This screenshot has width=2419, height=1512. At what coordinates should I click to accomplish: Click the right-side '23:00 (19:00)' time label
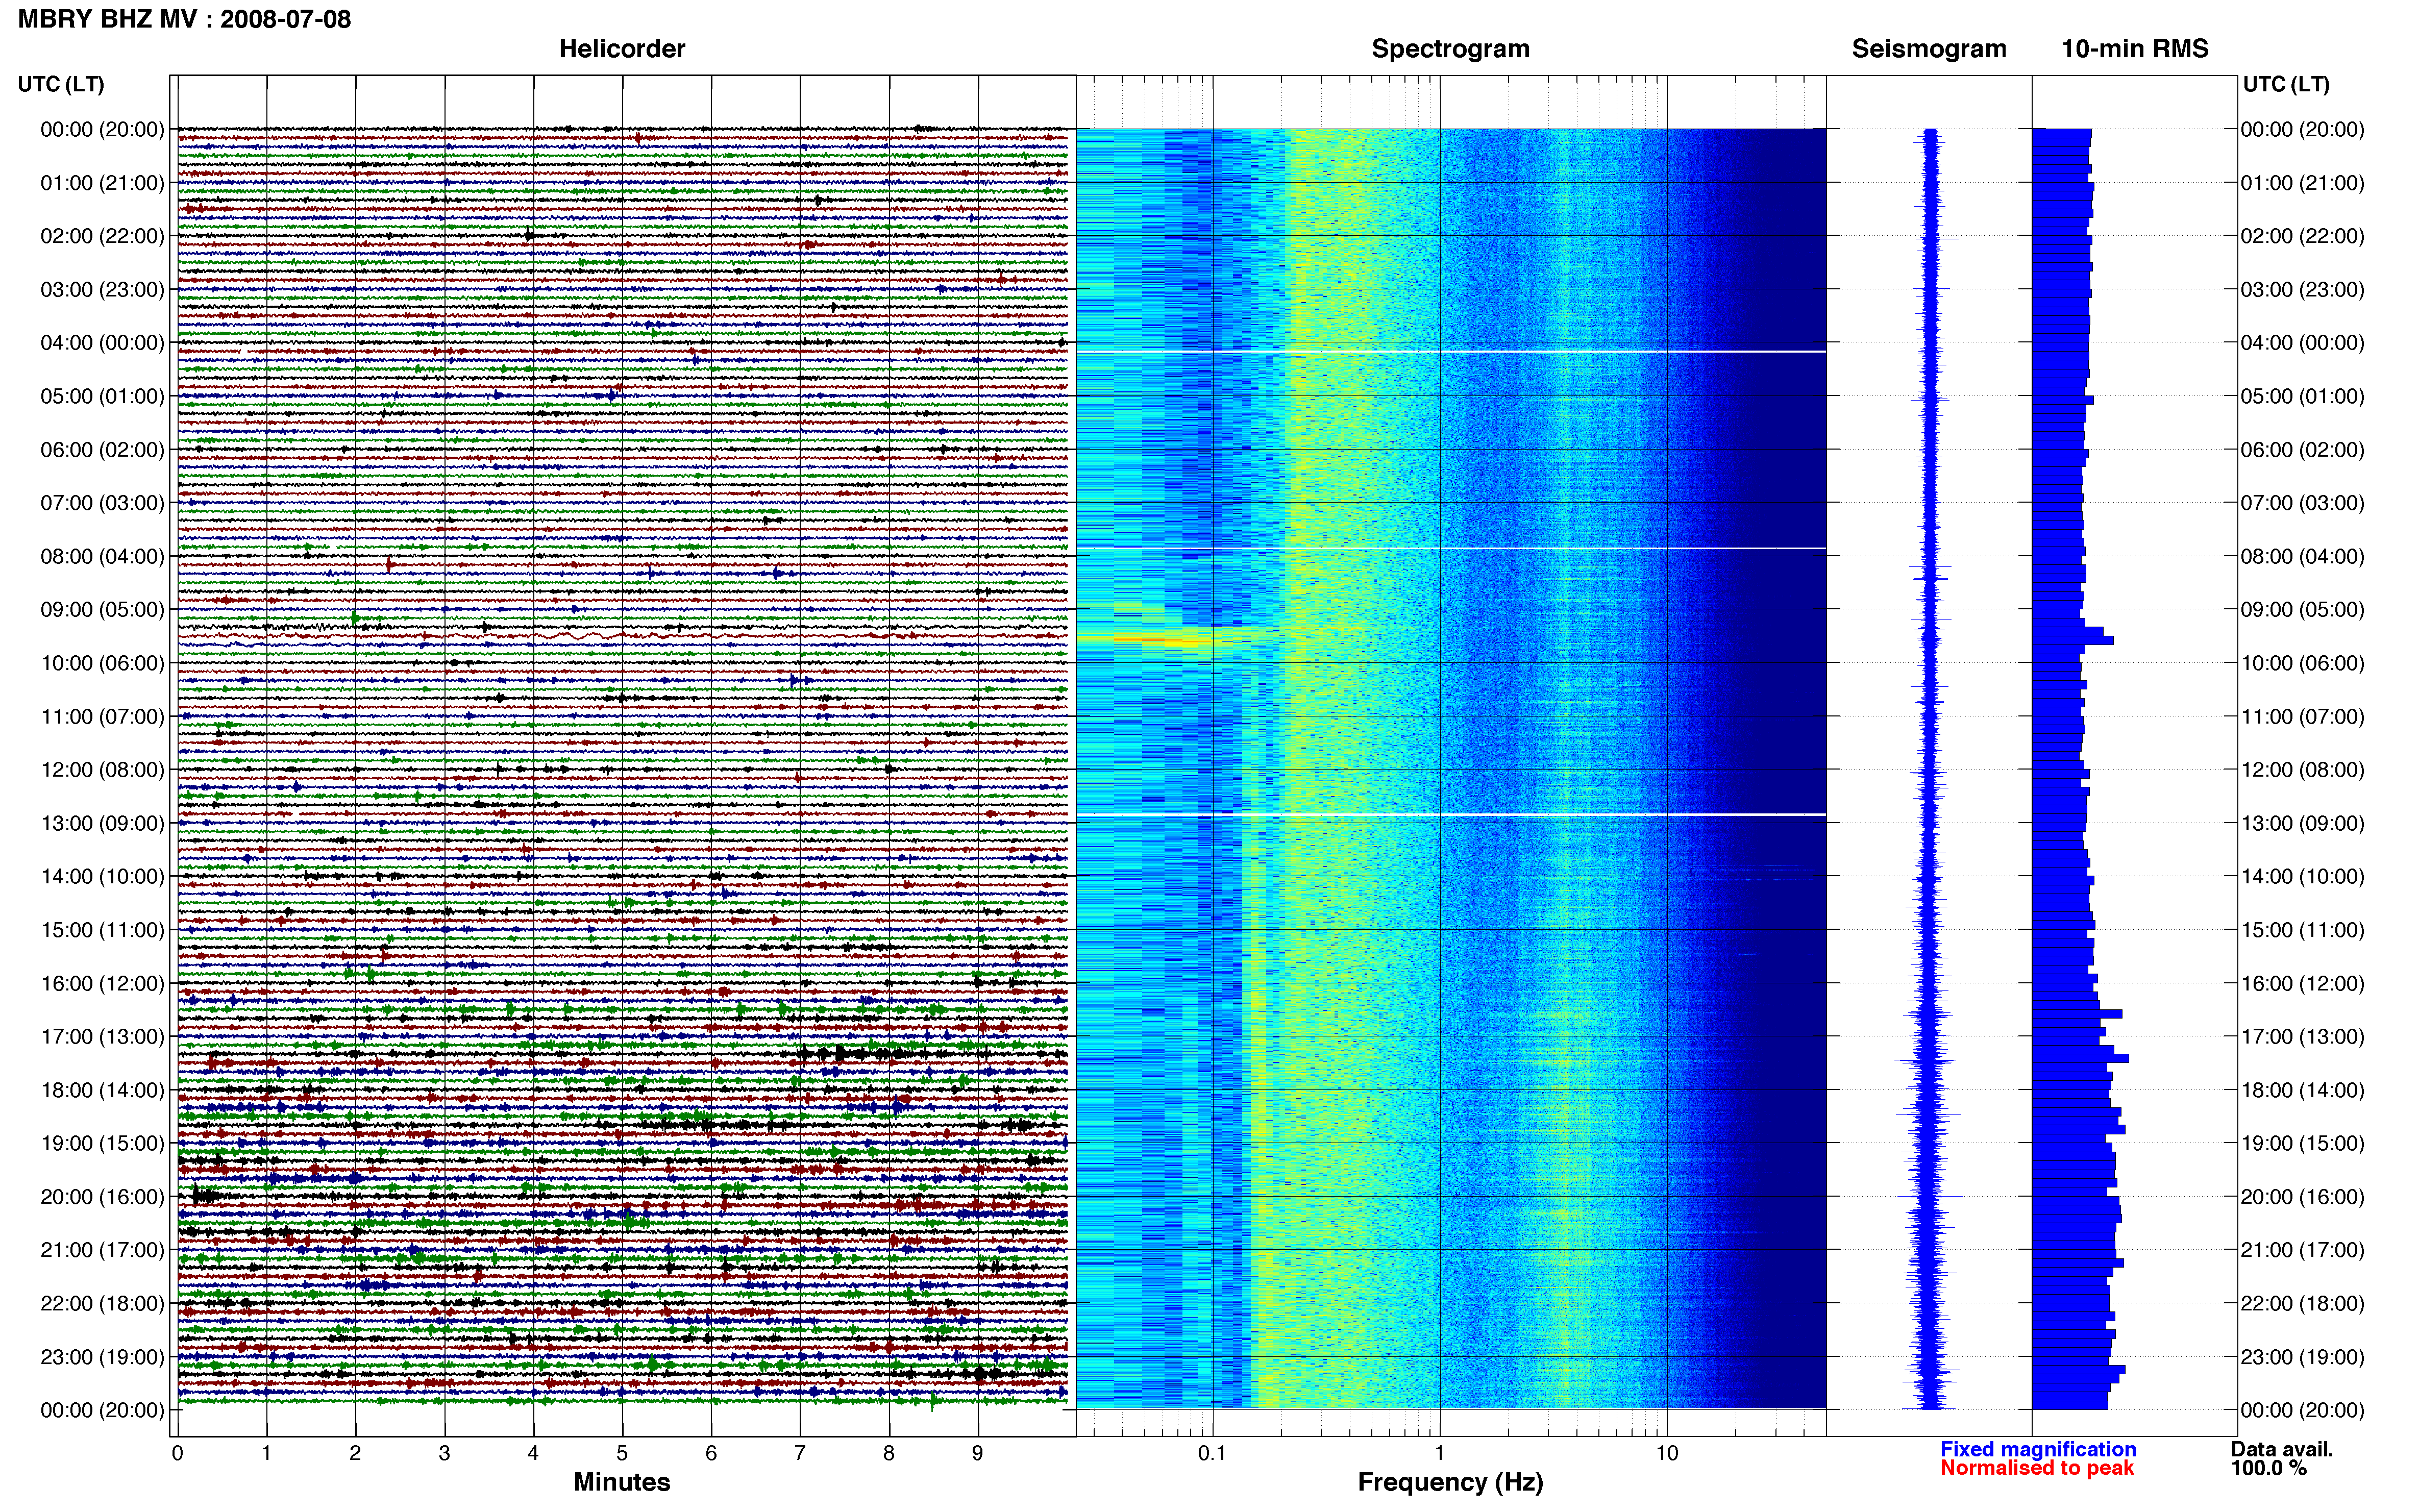point(2302,1357)
